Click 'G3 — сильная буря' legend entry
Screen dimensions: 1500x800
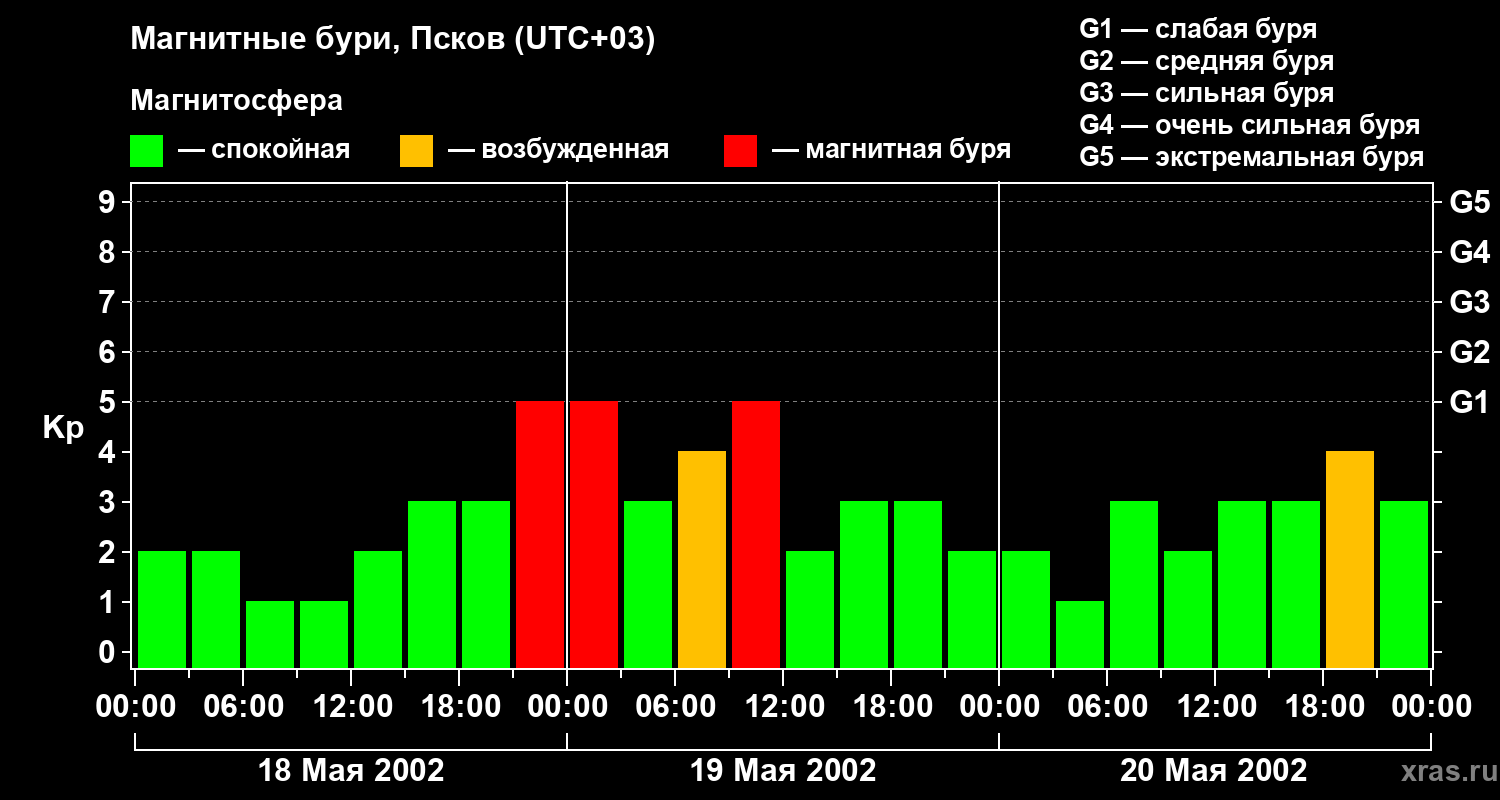(1206, 93)
